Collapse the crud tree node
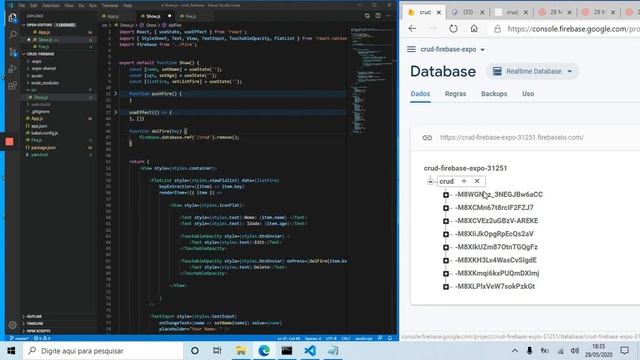Viewport: 640px width, 360px height. point(430,181)
